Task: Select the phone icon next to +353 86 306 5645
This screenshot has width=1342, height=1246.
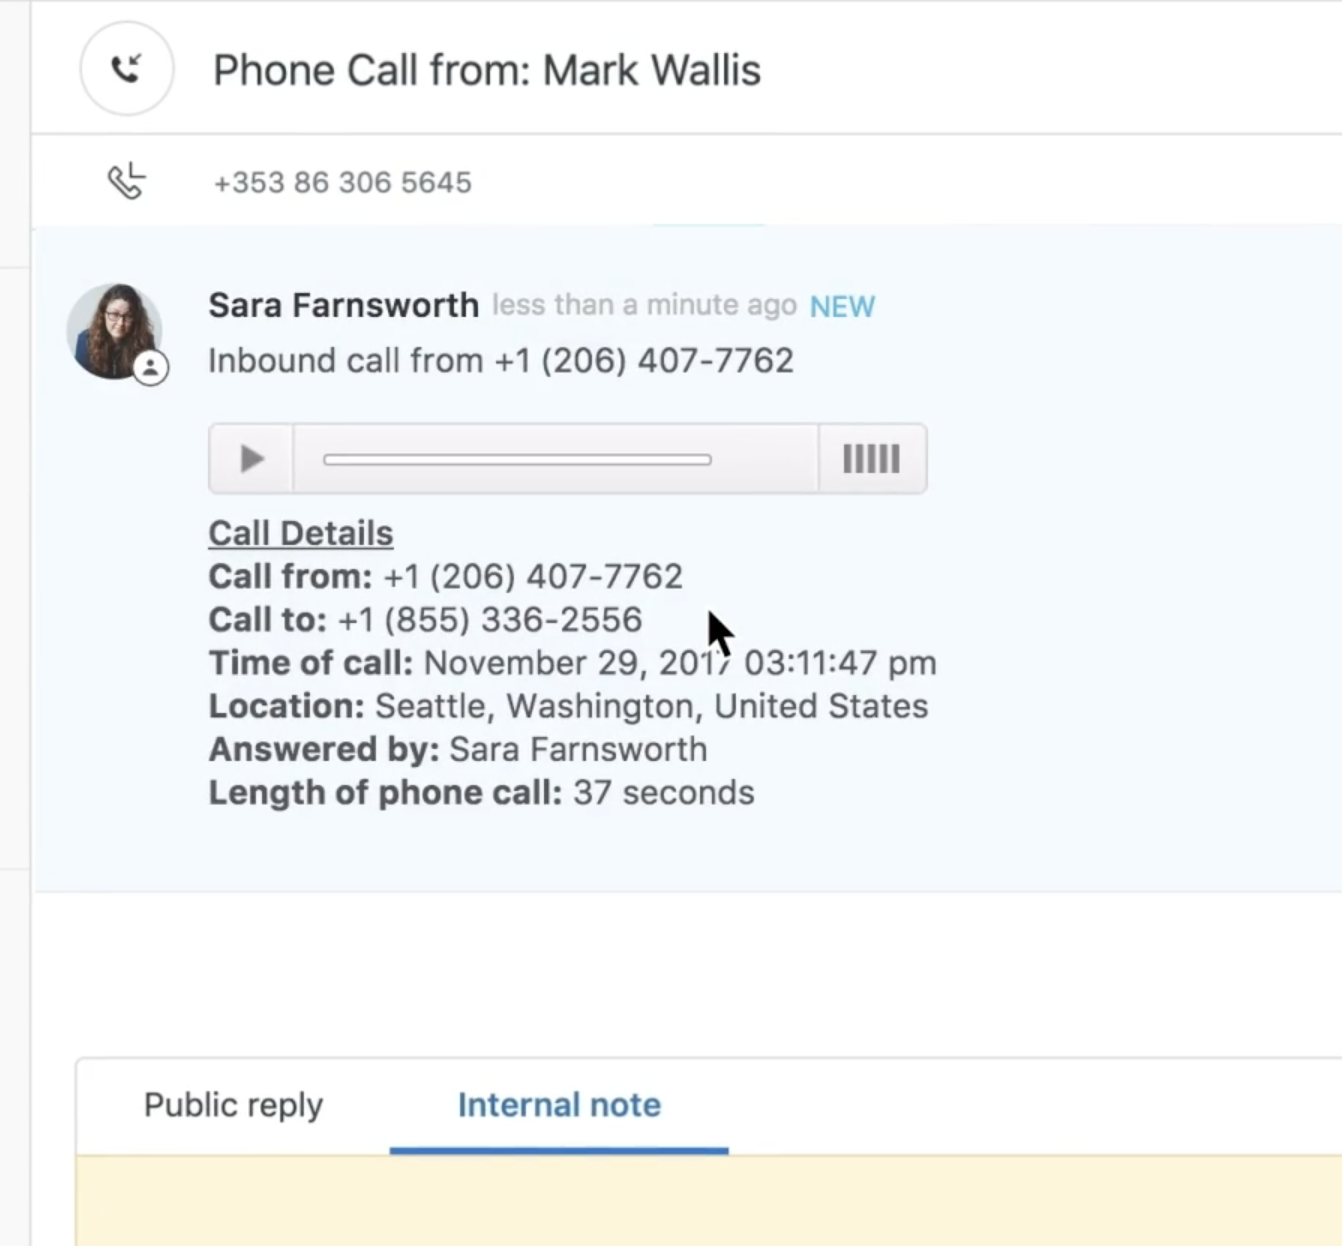Action: pyautogui.click(x=126, y=181)
